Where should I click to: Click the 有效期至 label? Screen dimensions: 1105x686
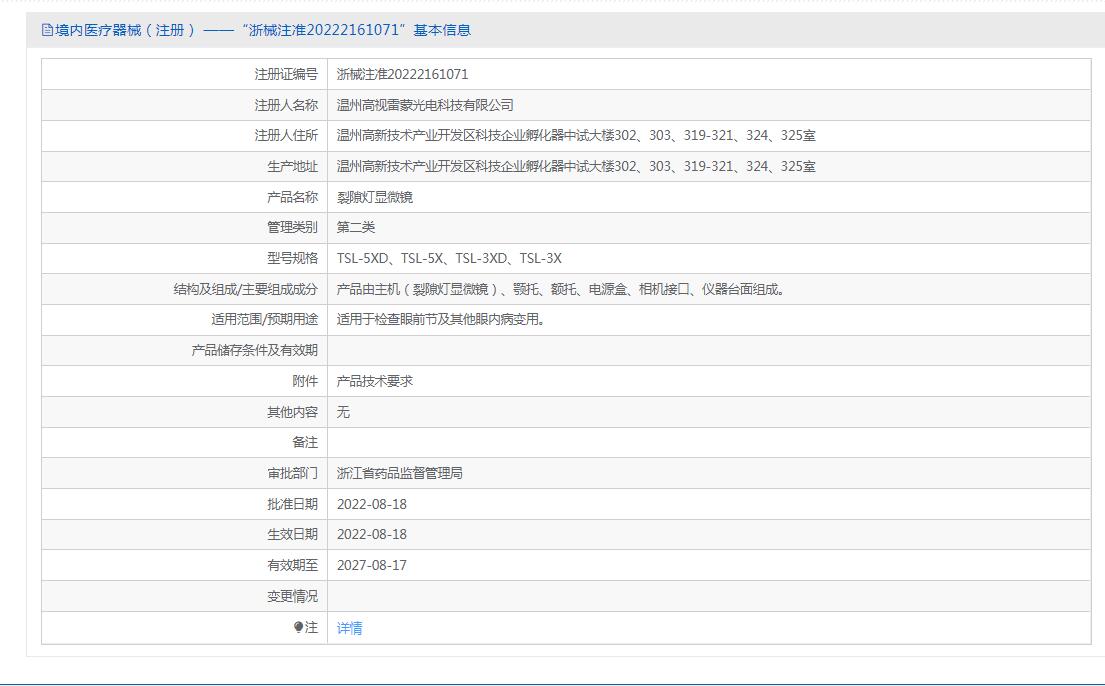[x=292, y=565]
